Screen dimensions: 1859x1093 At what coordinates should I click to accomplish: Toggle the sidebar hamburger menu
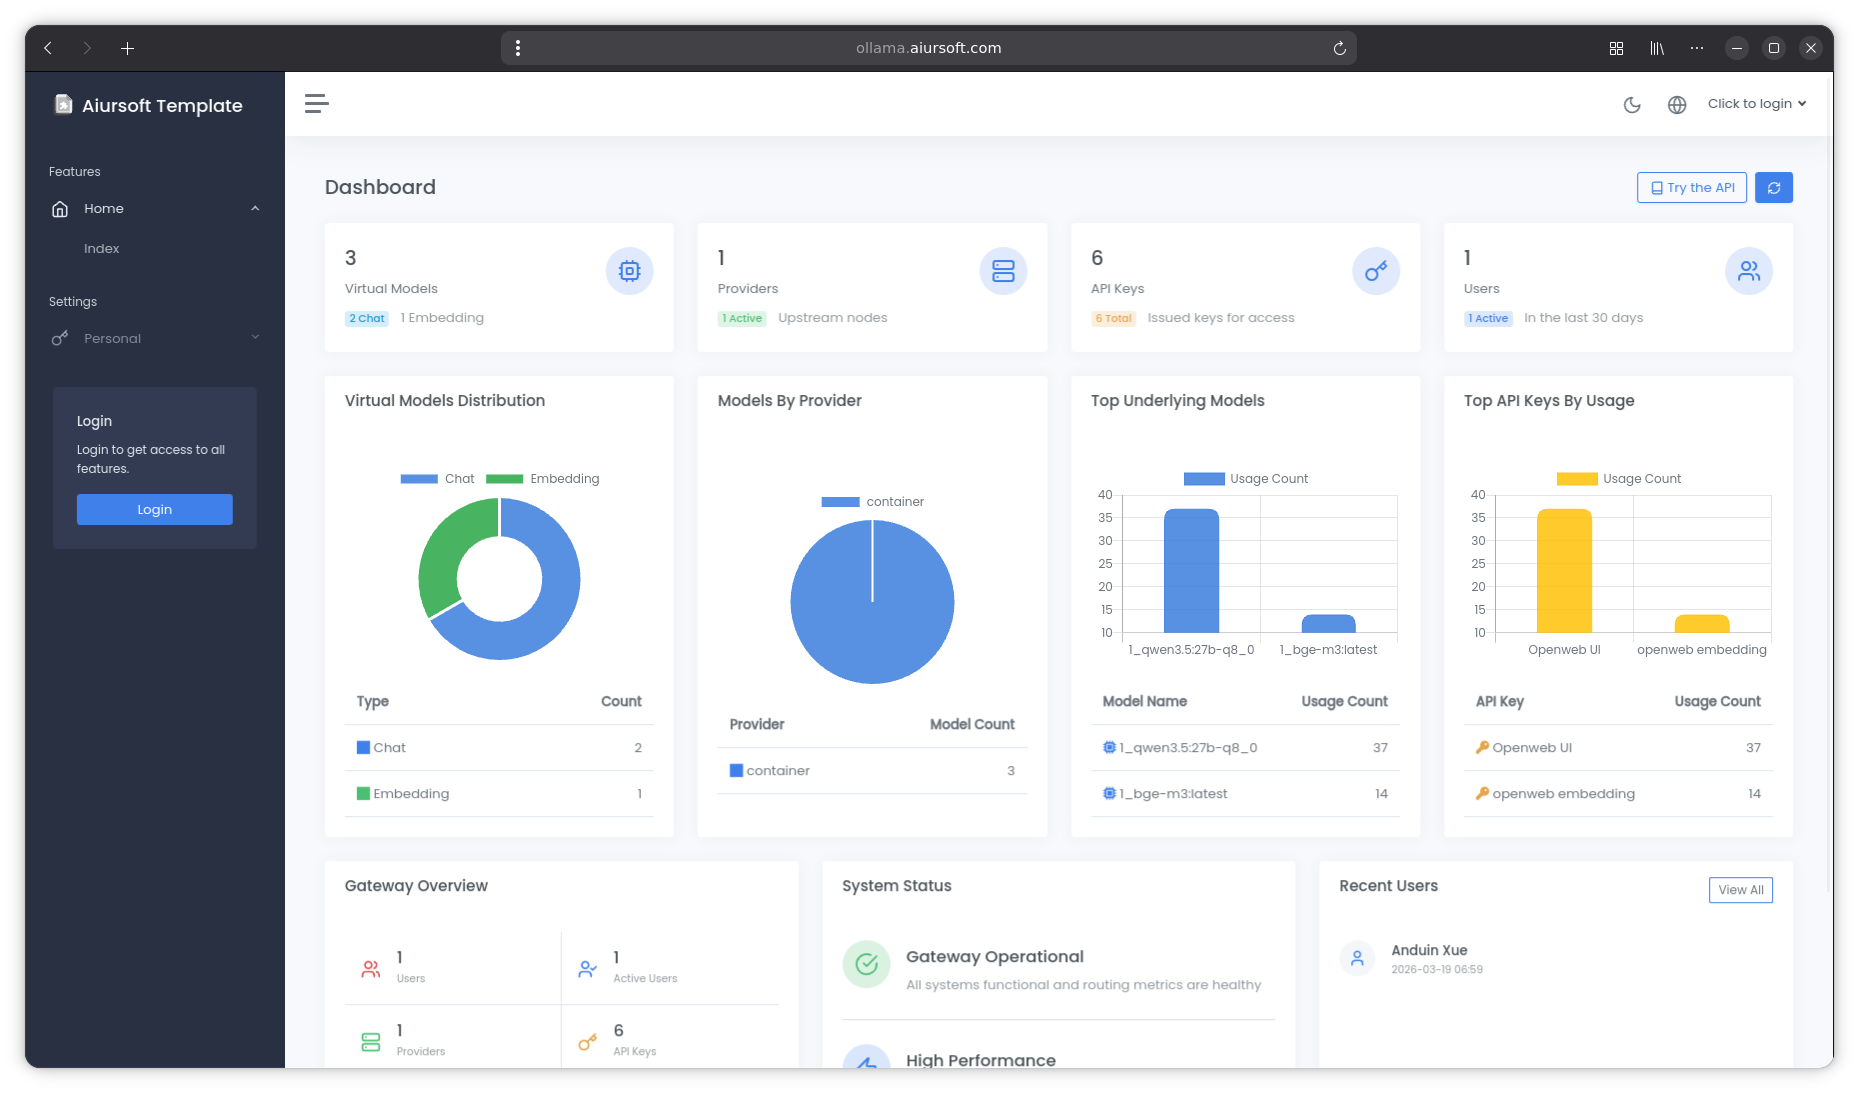pos(317,104)
